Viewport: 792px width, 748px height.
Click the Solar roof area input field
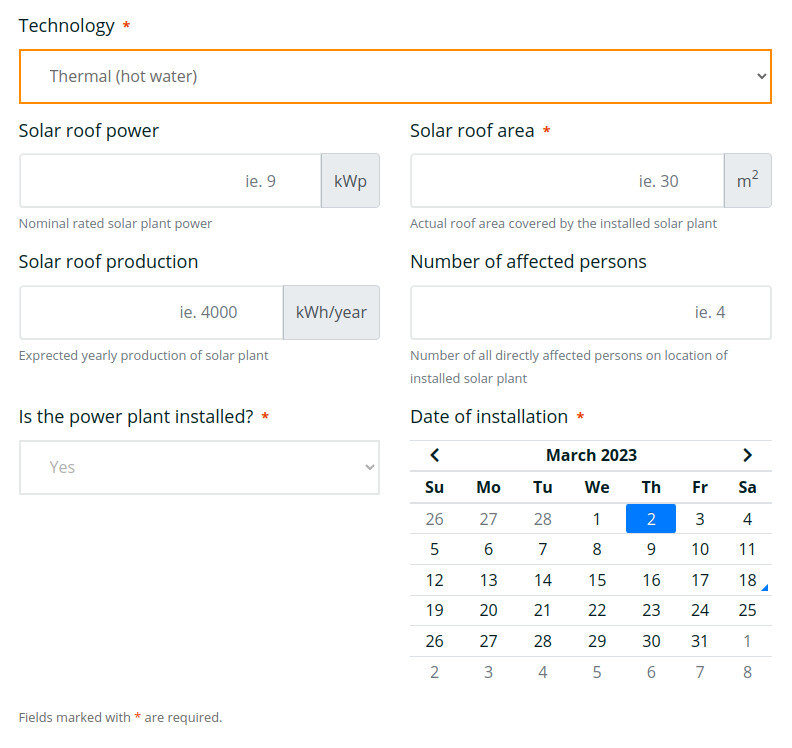click(566, 181)
